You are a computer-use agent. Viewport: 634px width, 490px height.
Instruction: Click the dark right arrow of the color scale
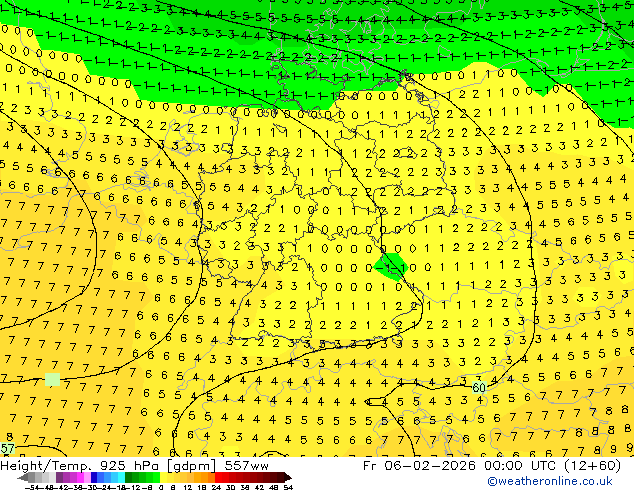coord(288,477)
